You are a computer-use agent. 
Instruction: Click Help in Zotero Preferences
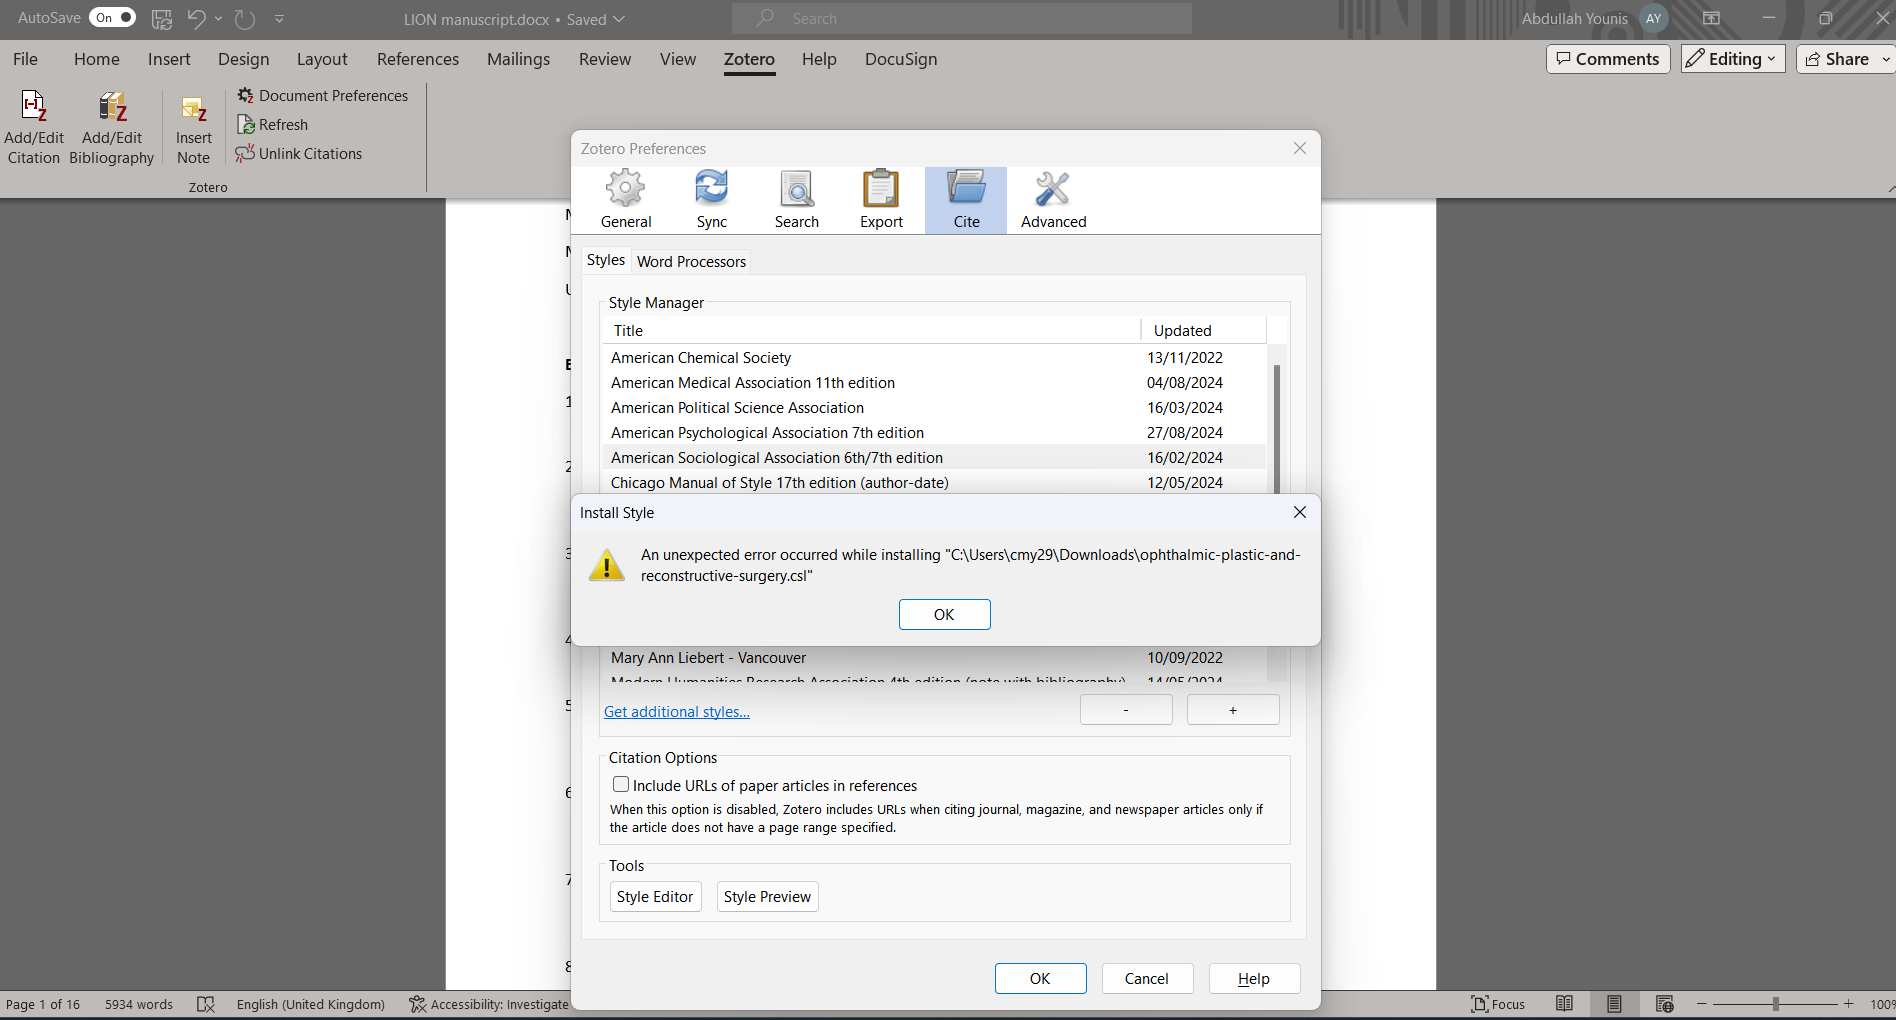tap(1254, 978)
